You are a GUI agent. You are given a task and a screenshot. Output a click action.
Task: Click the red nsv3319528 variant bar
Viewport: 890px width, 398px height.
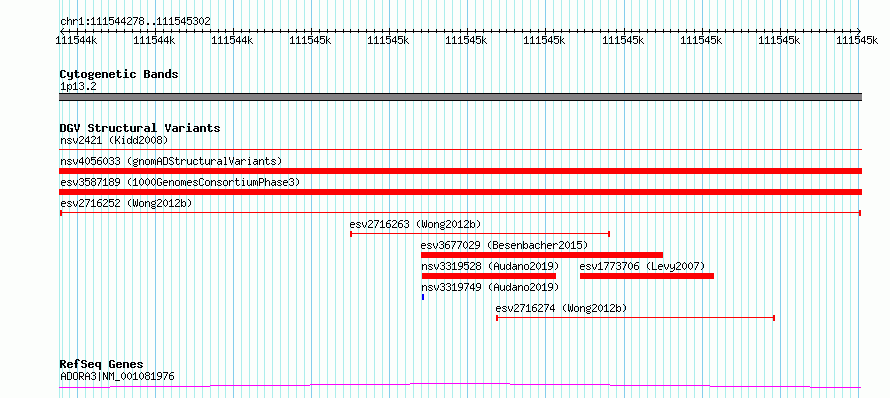[x=488, y=276]
